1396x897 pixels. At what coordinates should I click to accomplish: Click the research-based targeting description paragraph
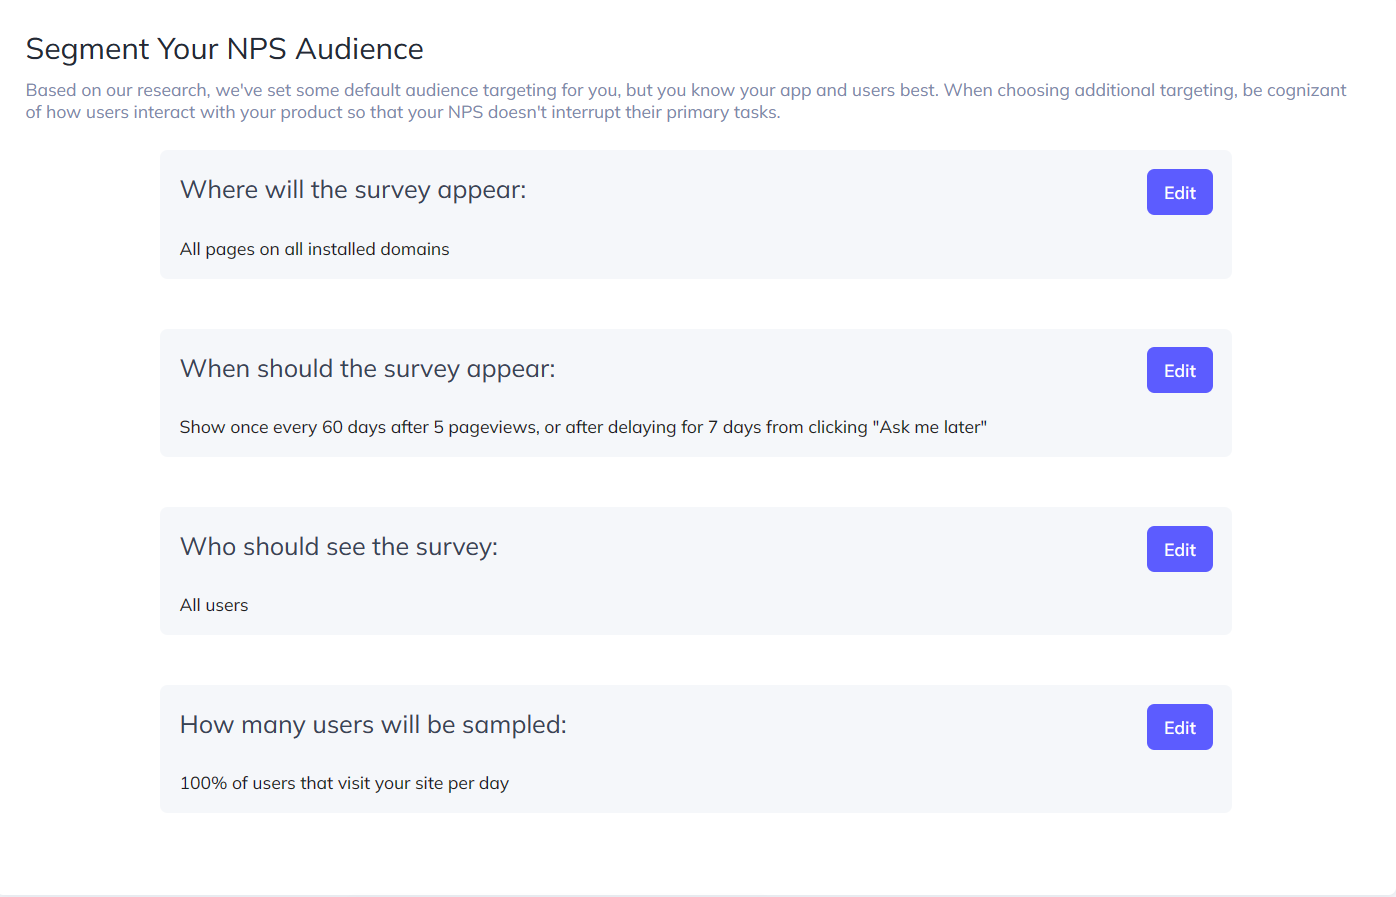(x=685, y=100)
